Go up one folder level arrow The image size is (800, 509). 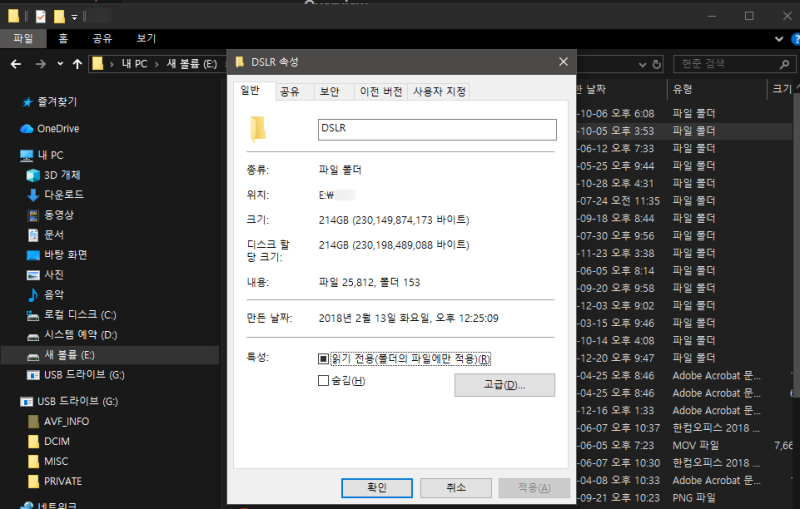point(78,64)
